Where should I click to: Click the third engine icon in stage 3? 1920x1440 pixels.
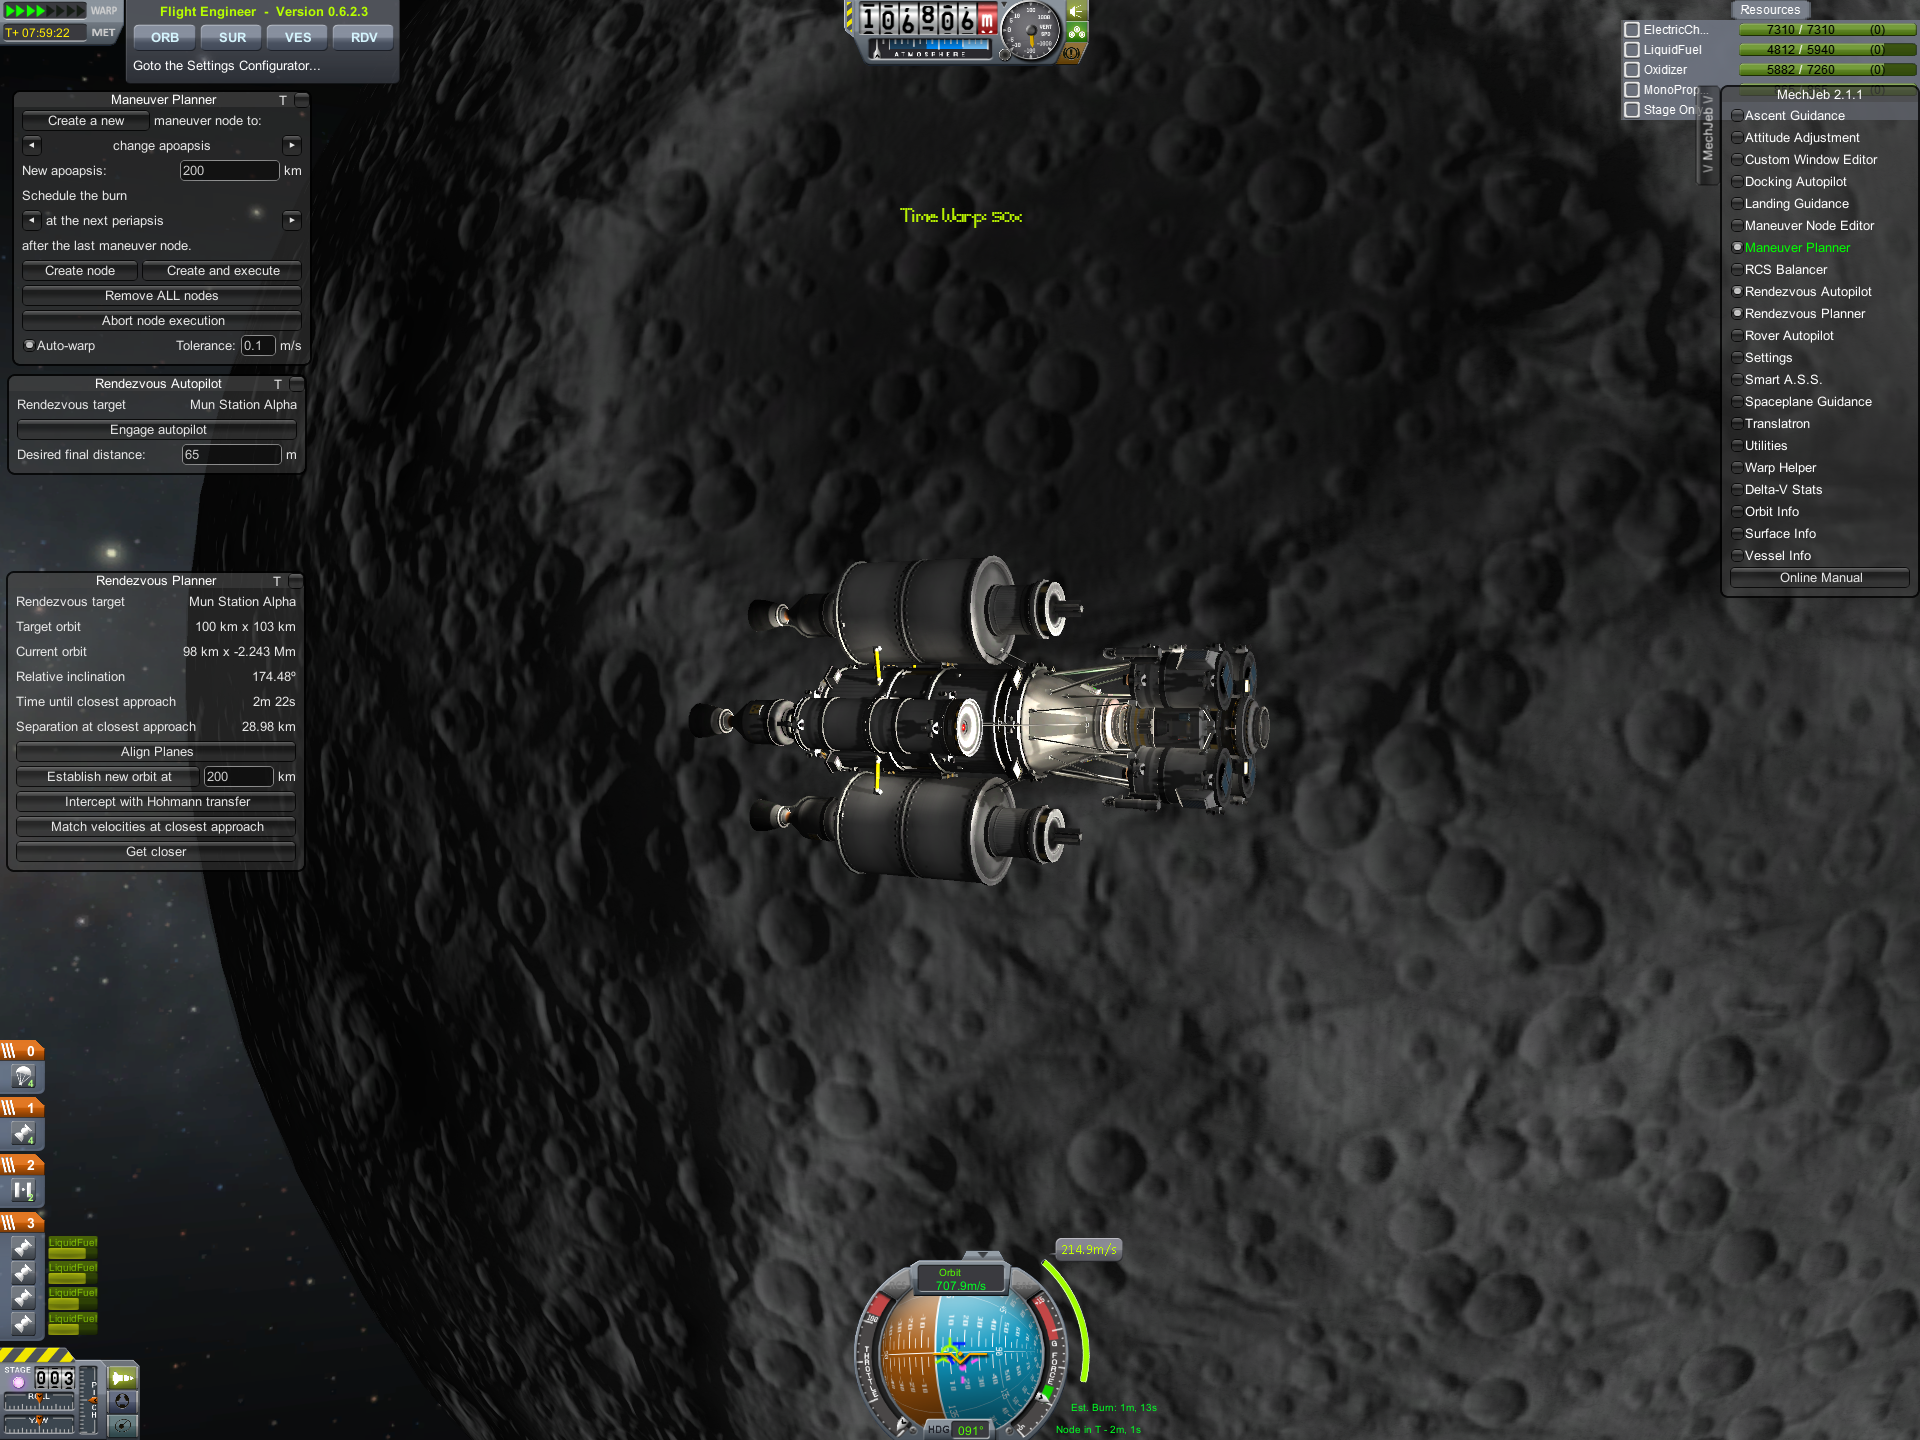click(x=23, y=1298)
